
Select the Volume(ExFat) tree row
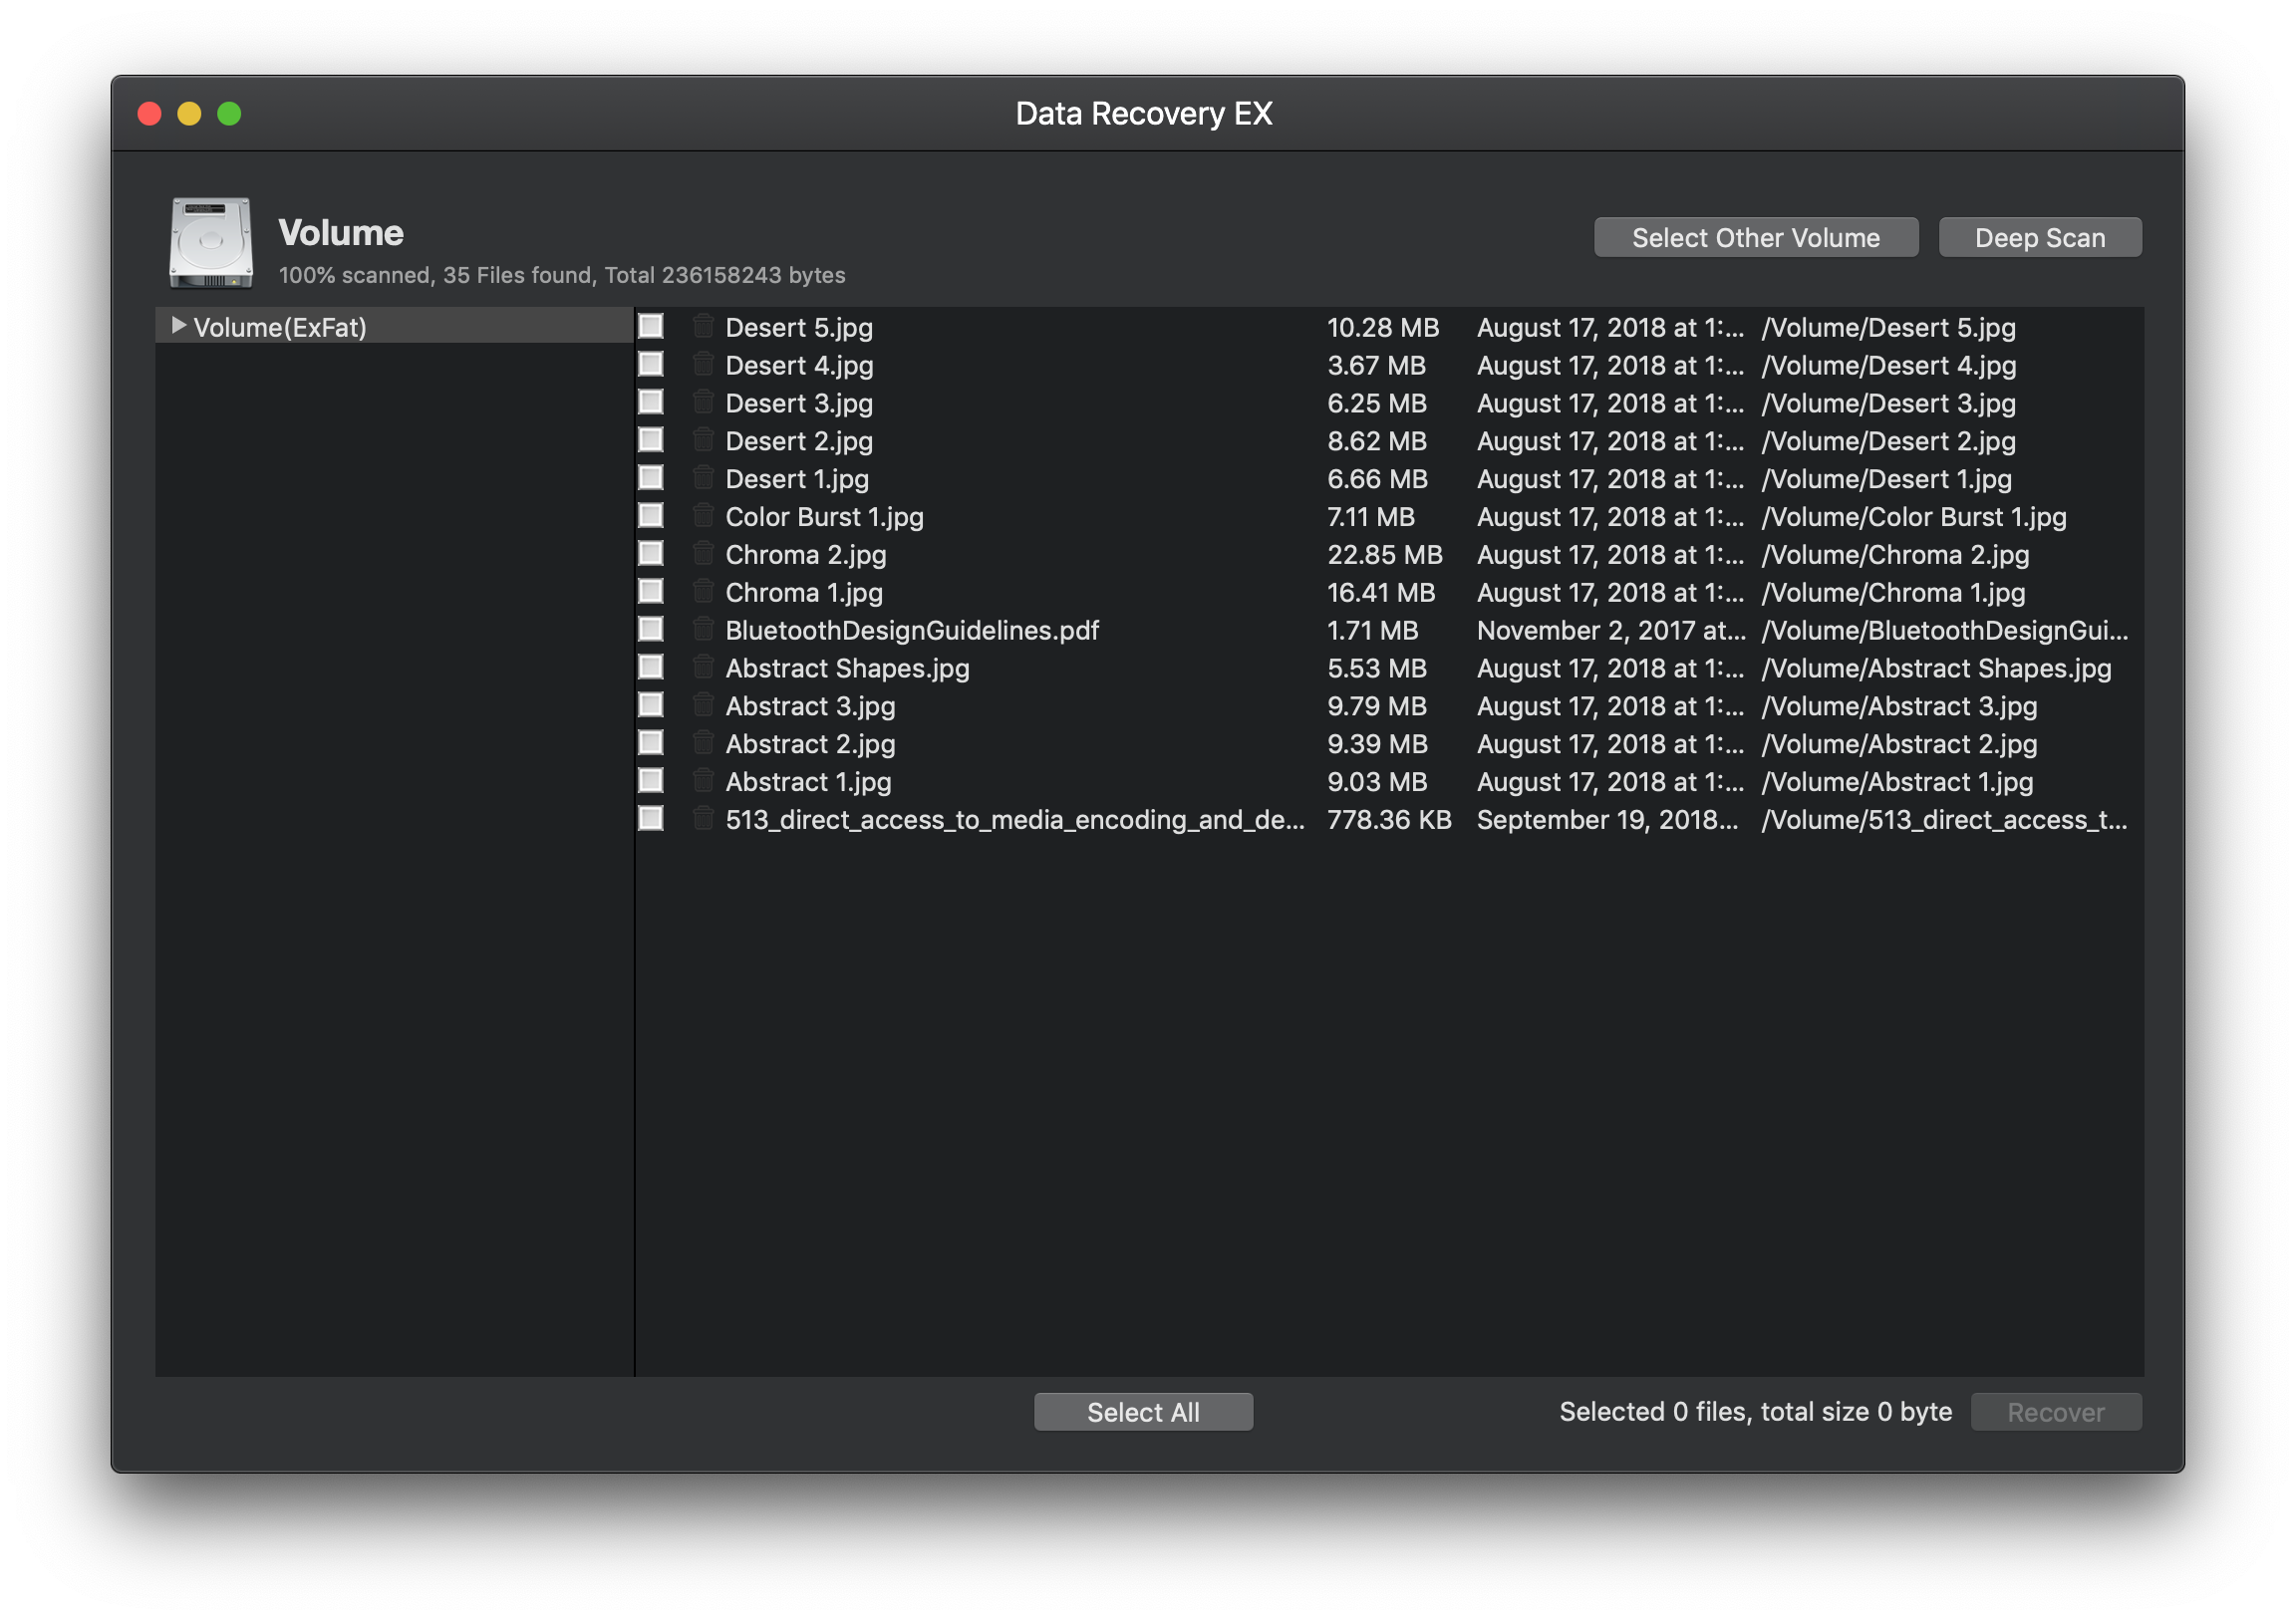pos(394,327)
